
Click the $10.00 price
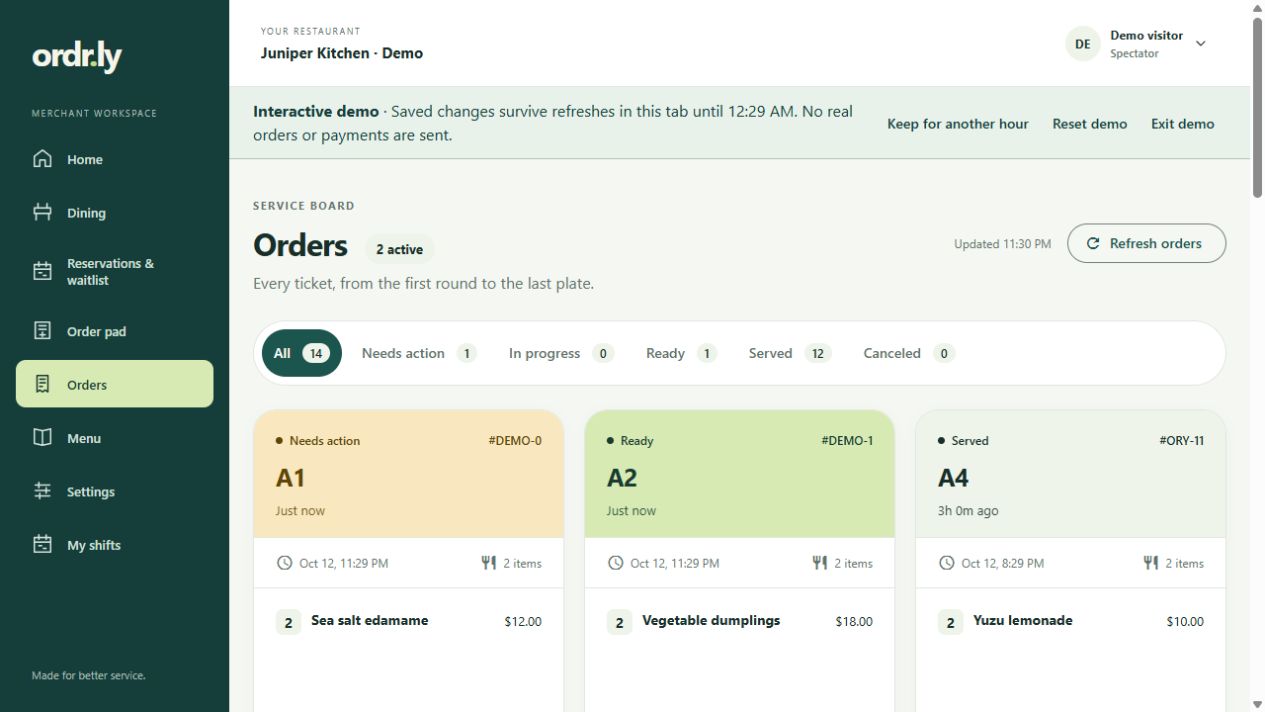coord(1185,621)
